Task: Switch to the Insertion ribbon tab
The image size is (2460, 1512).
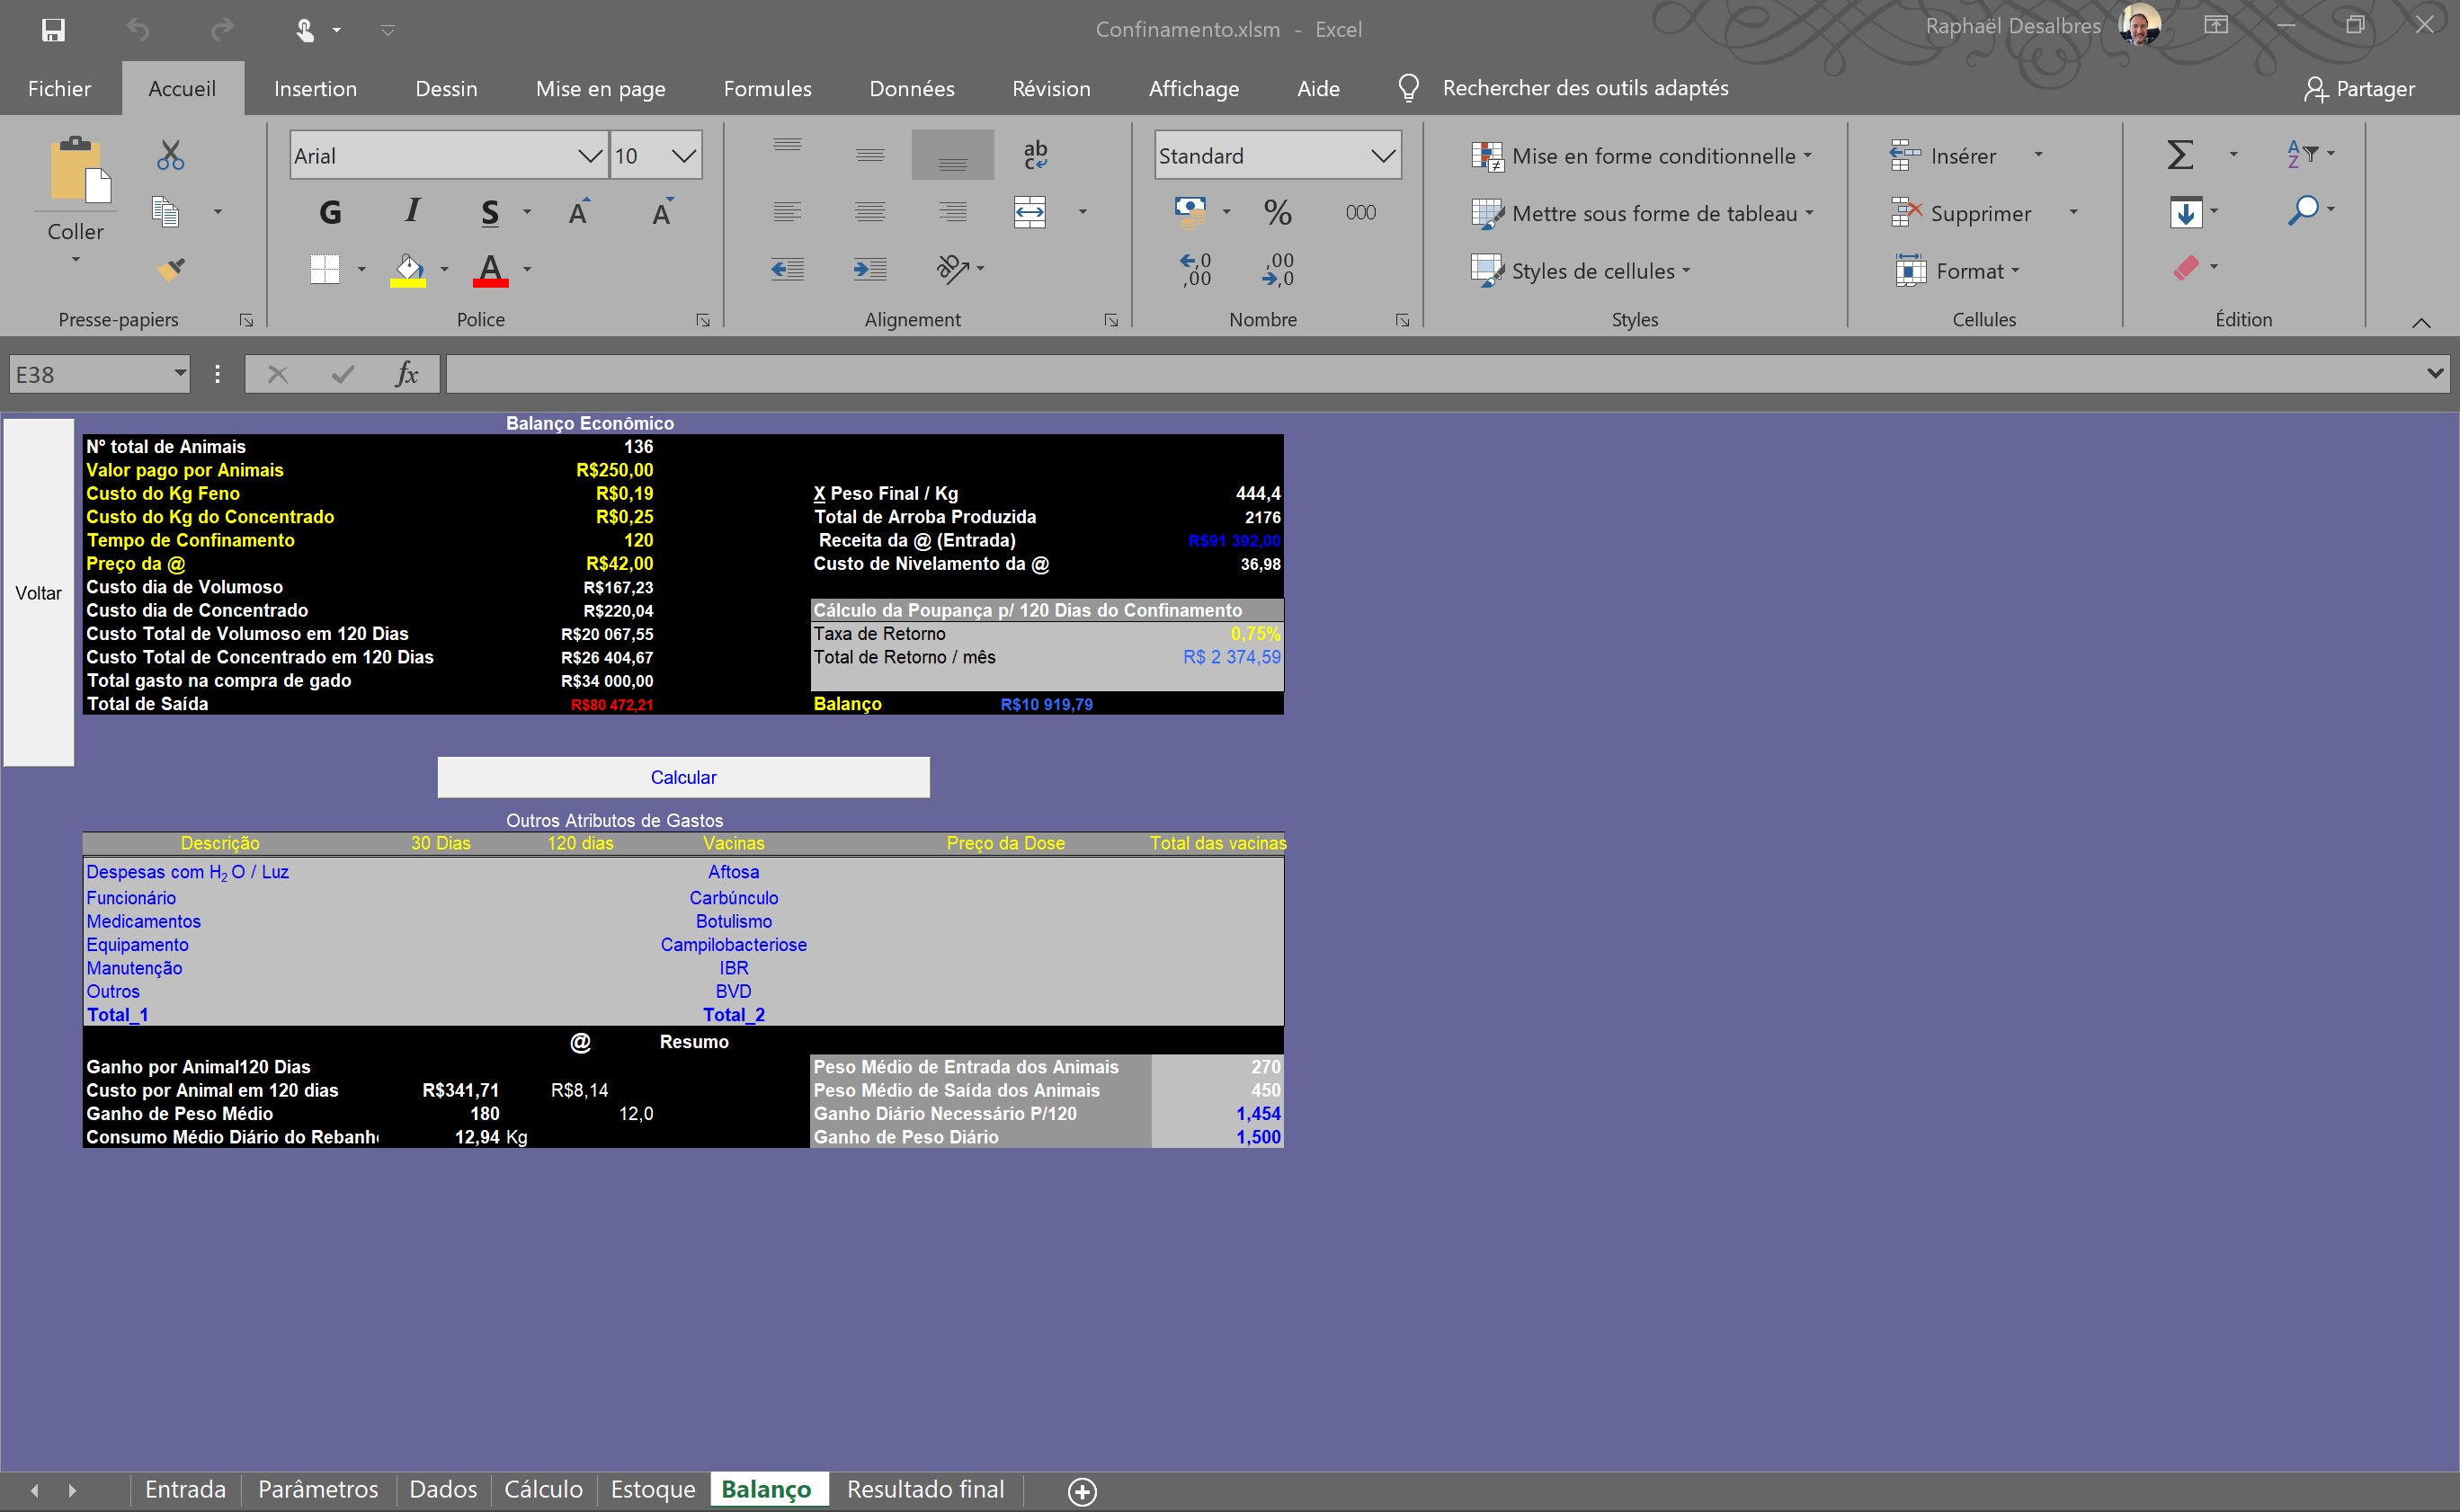Action: (x=315, y=88)
